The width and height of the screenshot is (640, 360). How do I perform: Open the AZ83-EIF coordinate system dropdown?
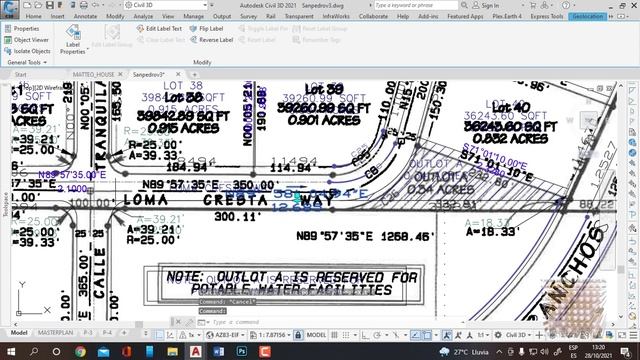coord(226,335)
